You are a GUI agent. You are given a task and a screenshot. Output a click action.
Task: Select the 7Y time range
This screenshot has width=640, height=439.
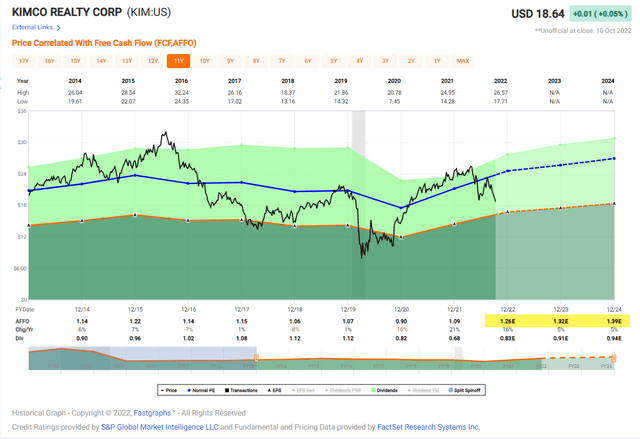(282, 61)
